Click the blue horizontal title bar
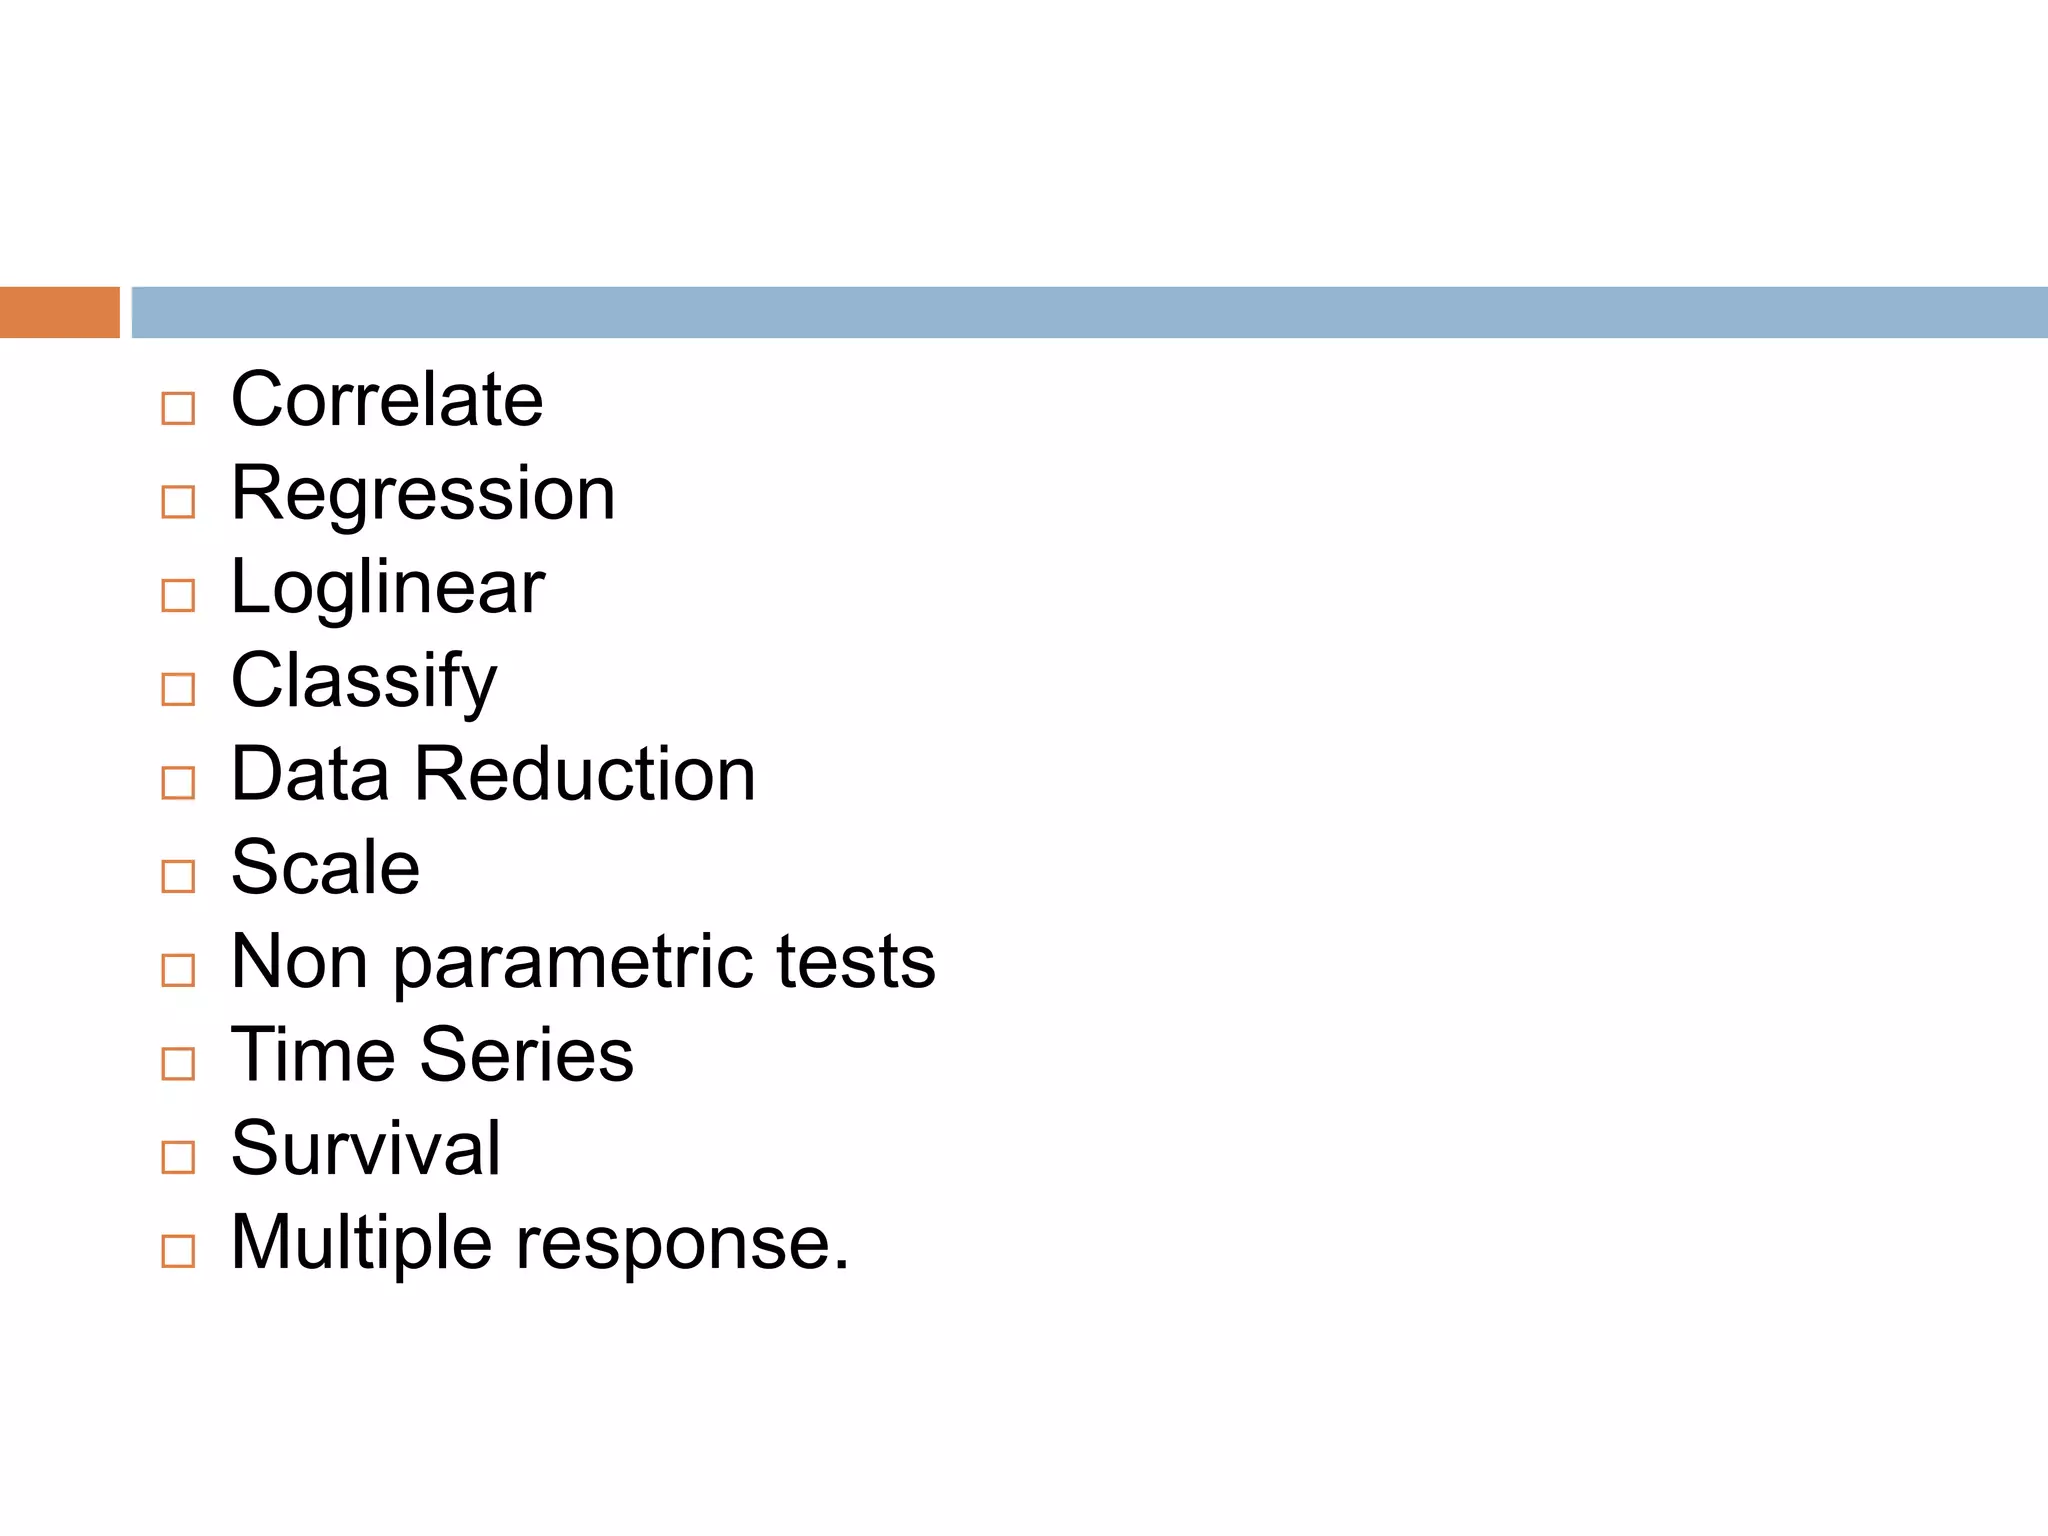2048x1536 pixels. [x=1088, y=312]
